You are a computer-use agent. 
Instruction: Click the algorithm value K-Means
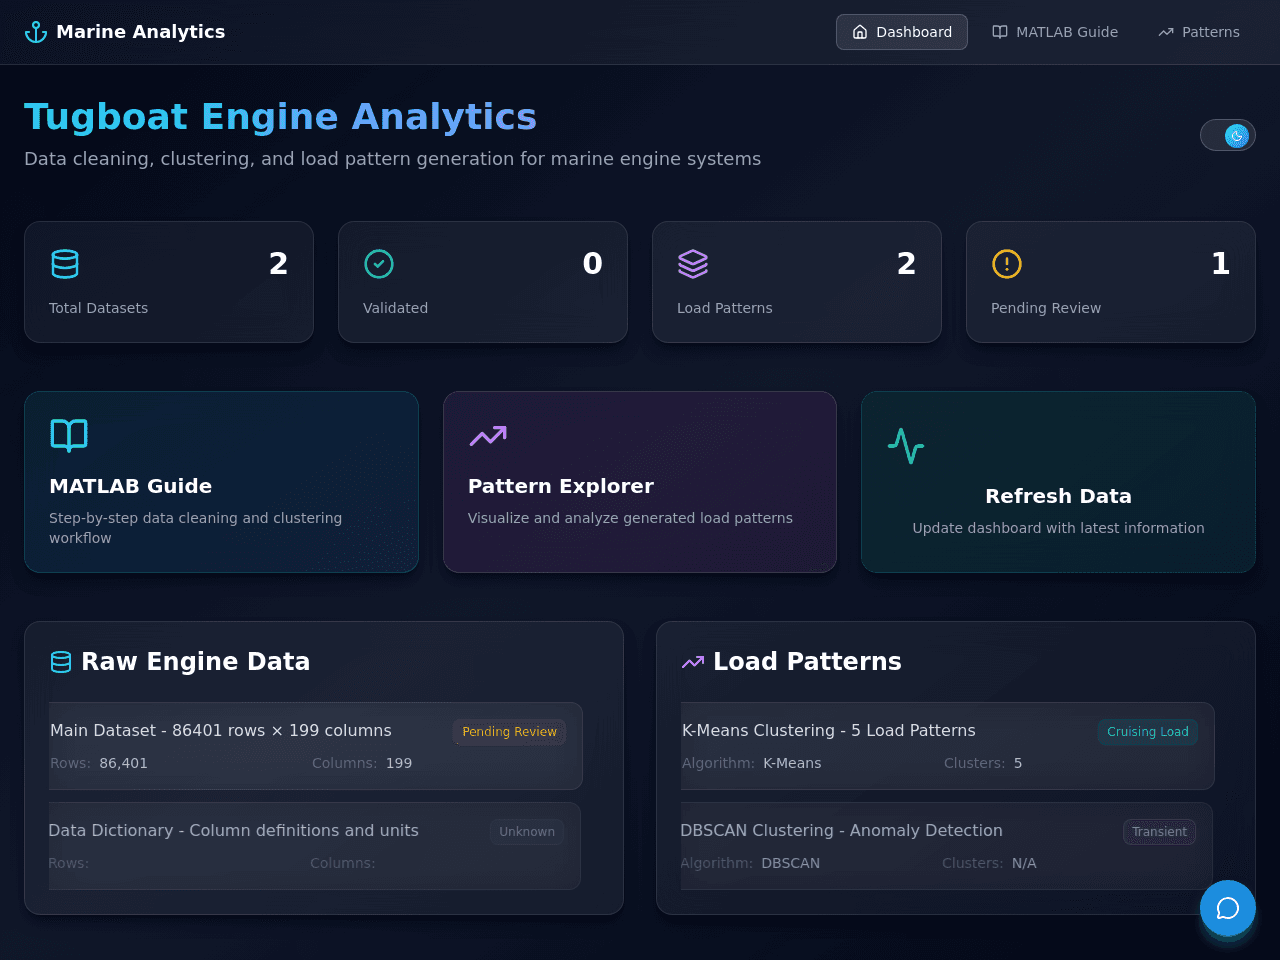point(792,763)
